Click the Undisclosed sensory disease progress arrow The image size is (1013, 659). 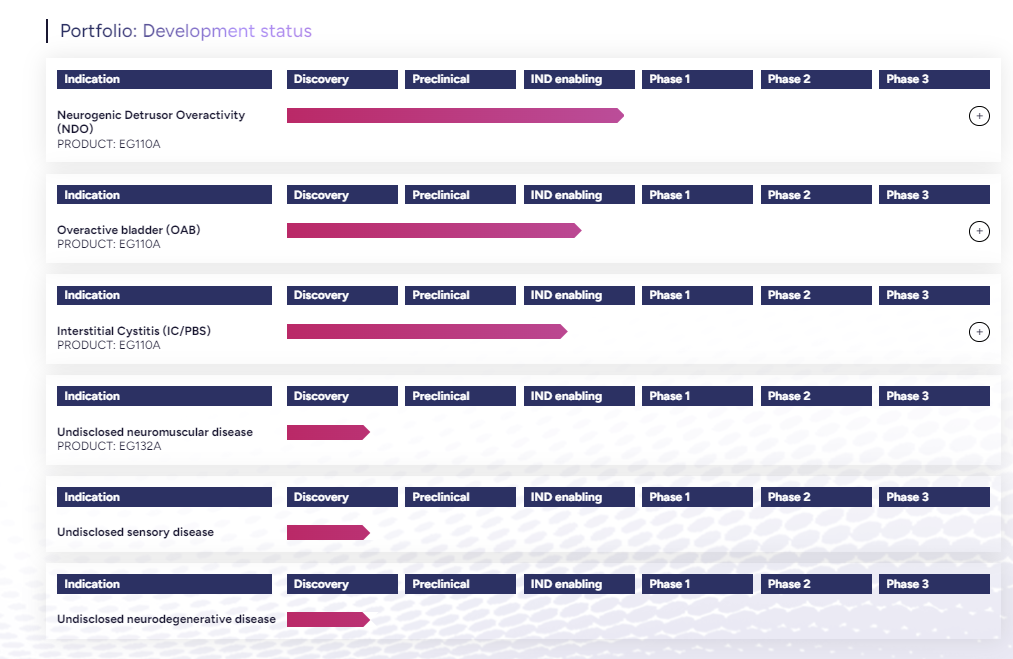327,533
